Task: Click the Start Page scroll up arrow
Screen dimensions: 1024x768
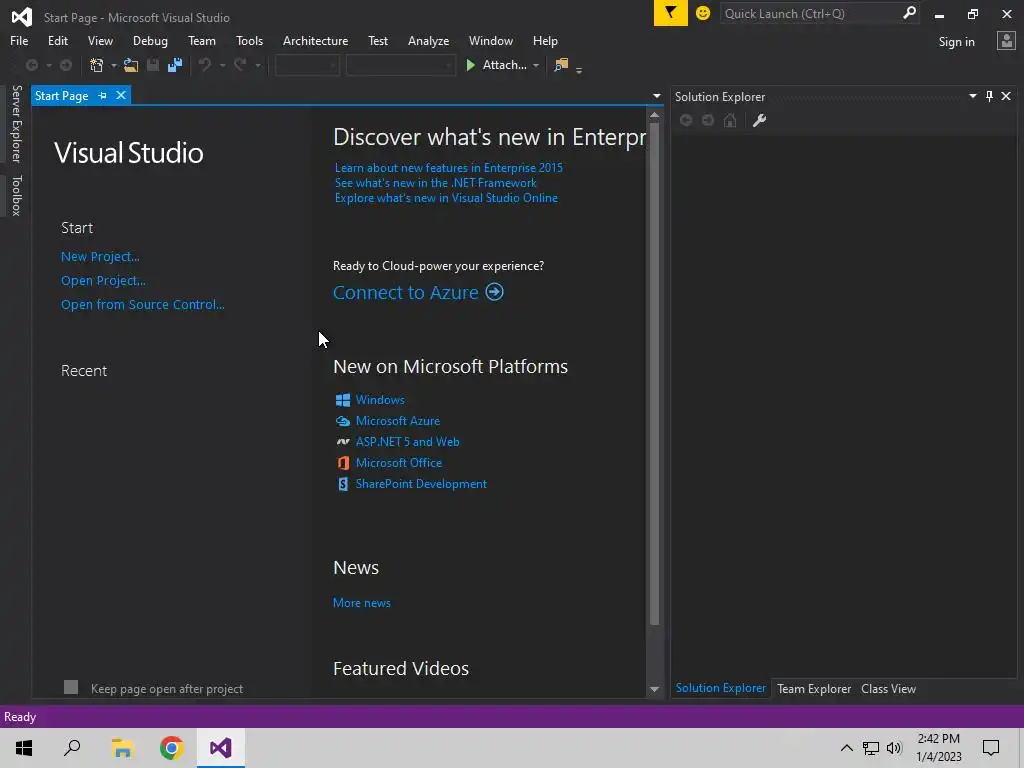Action: [654, 115]
